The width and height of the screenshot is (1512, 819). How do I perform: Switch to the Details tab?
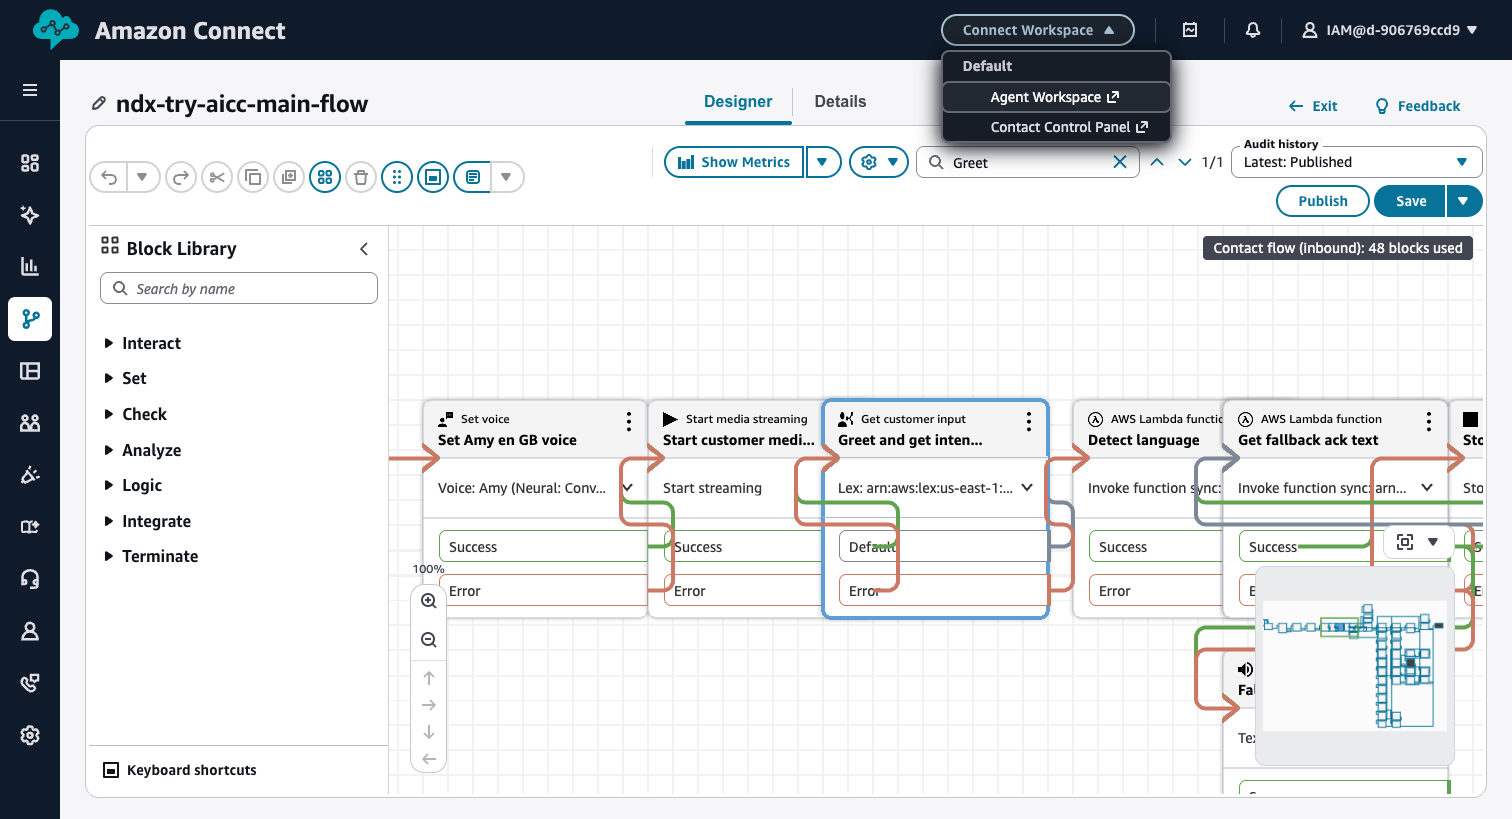[840, 102]
